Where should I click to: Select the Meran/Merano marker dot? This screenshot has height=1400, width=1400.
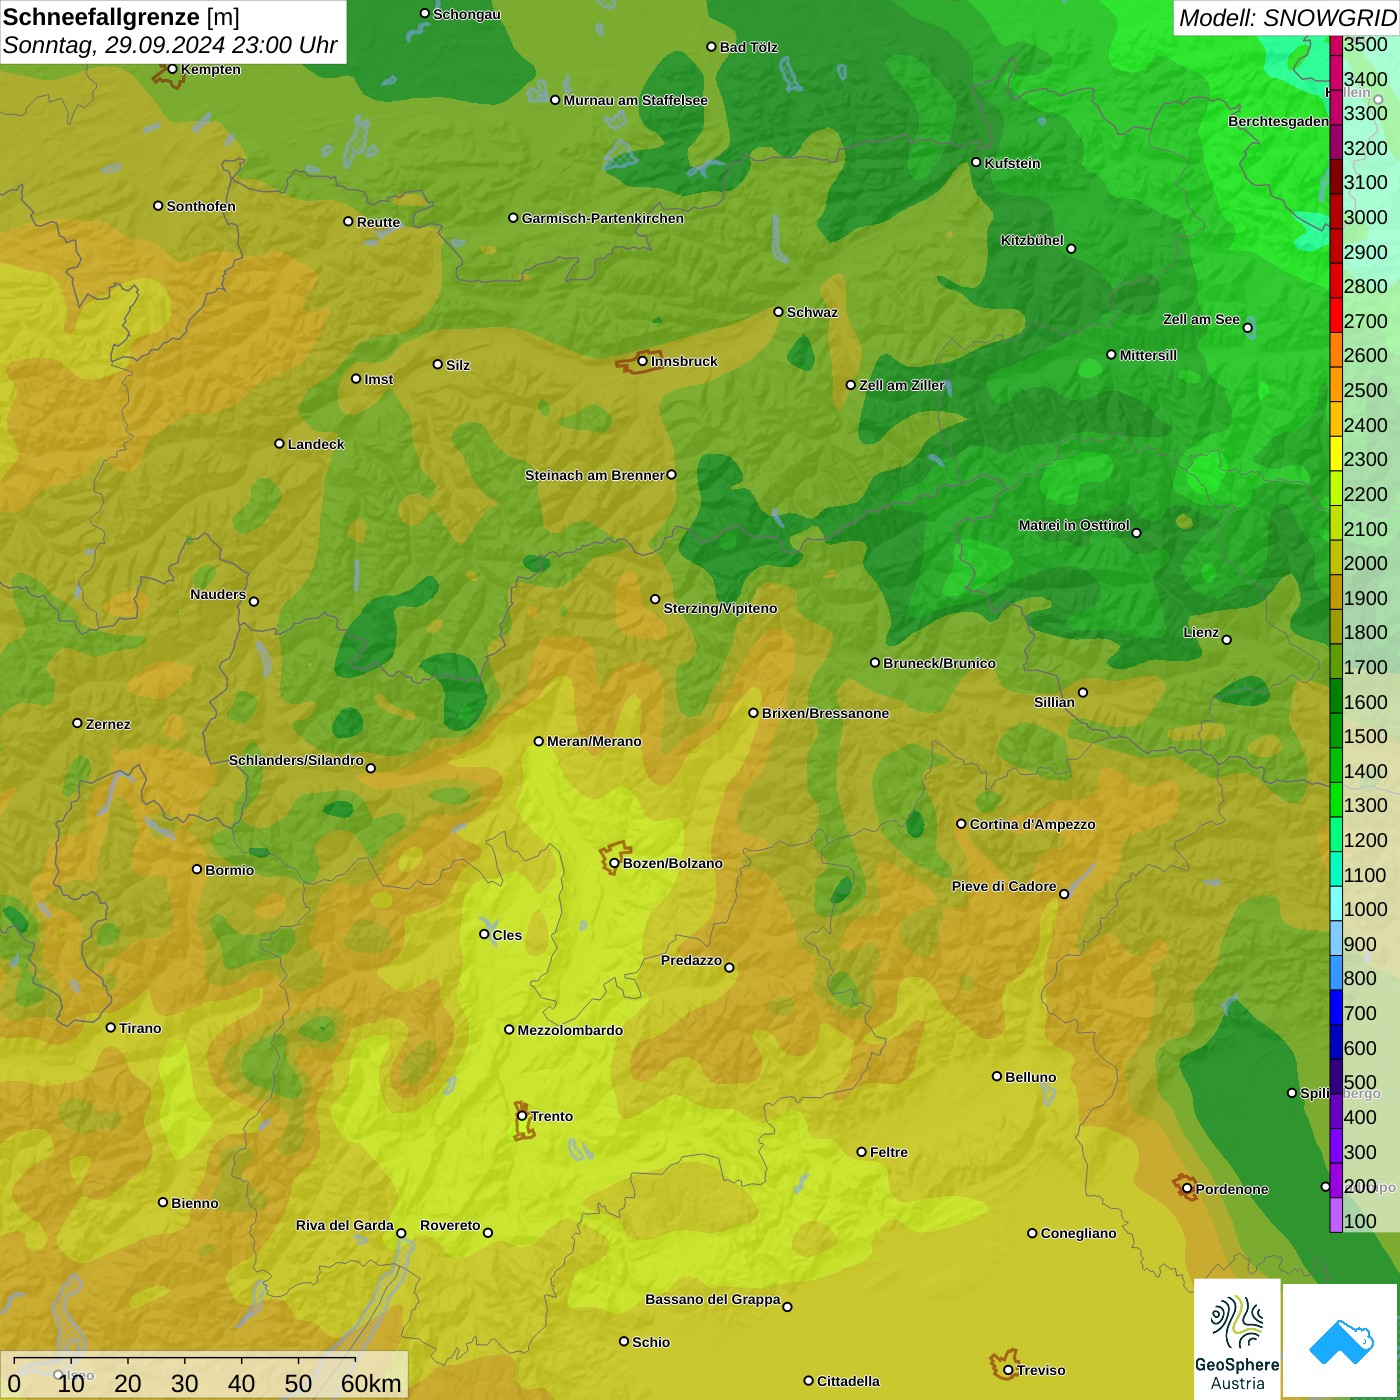coord(539,741)
